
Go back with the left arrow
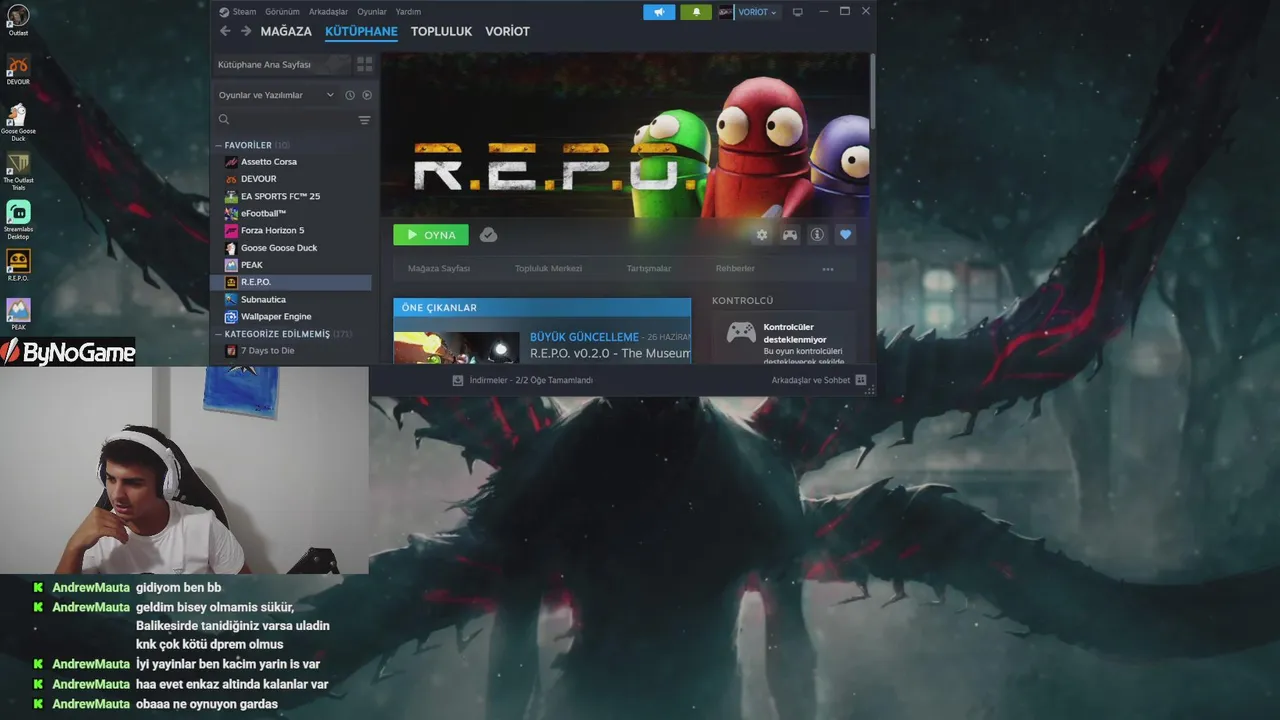click(x=225, y=31)
